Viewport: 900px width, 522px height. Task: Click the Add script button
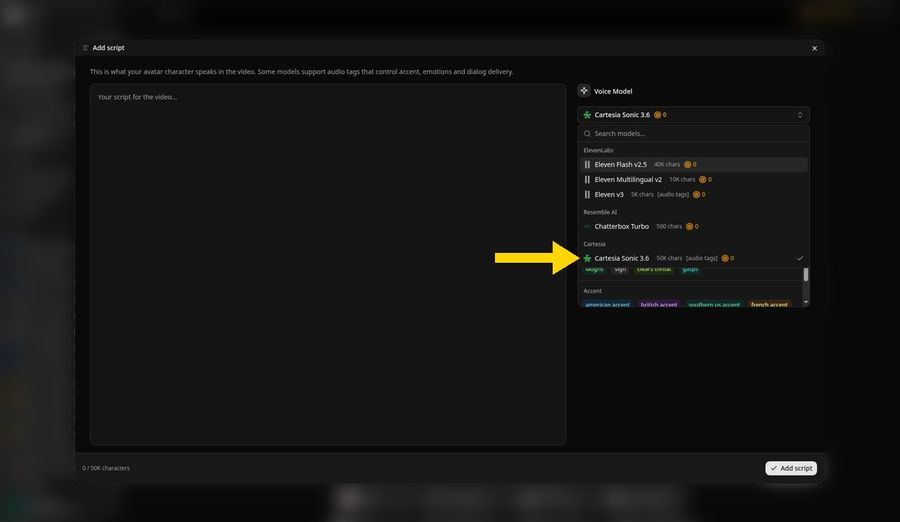(790, 468)
